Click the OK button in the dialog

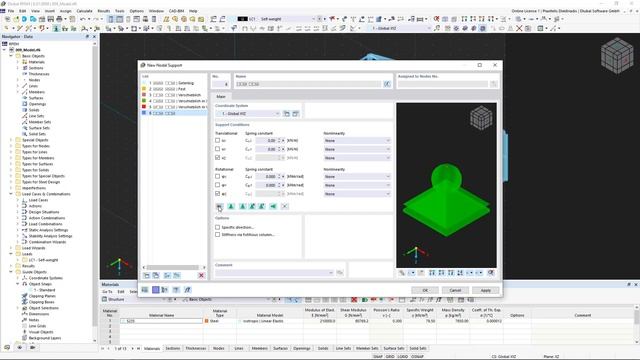pyautogui.click(x=425, y=290)
